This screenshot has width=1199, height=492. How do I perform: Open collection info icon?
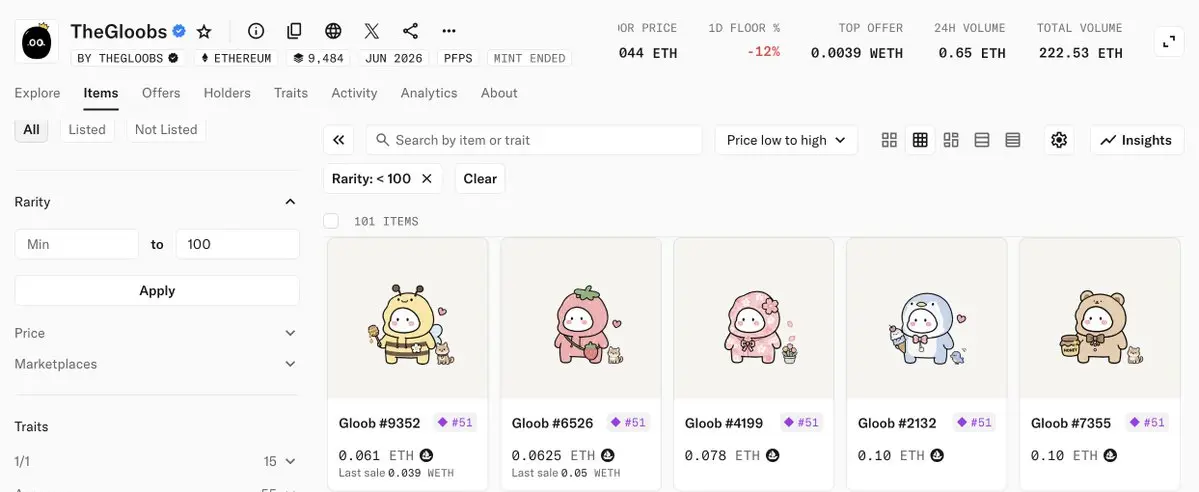pyautogui.click(x=256, y=31)
